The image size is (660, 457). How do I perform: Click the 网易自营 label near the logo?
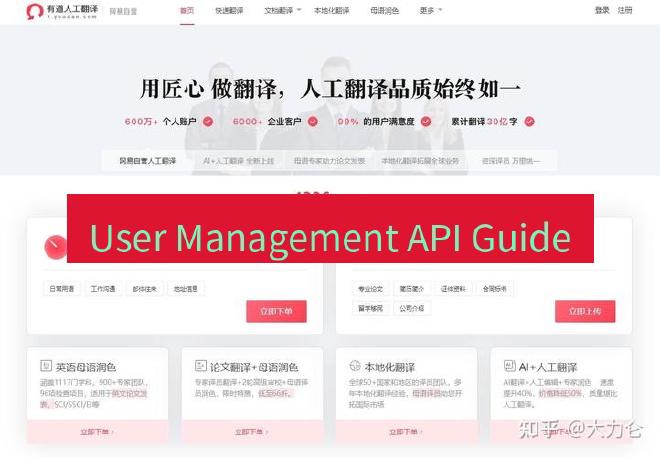[123, 11]
